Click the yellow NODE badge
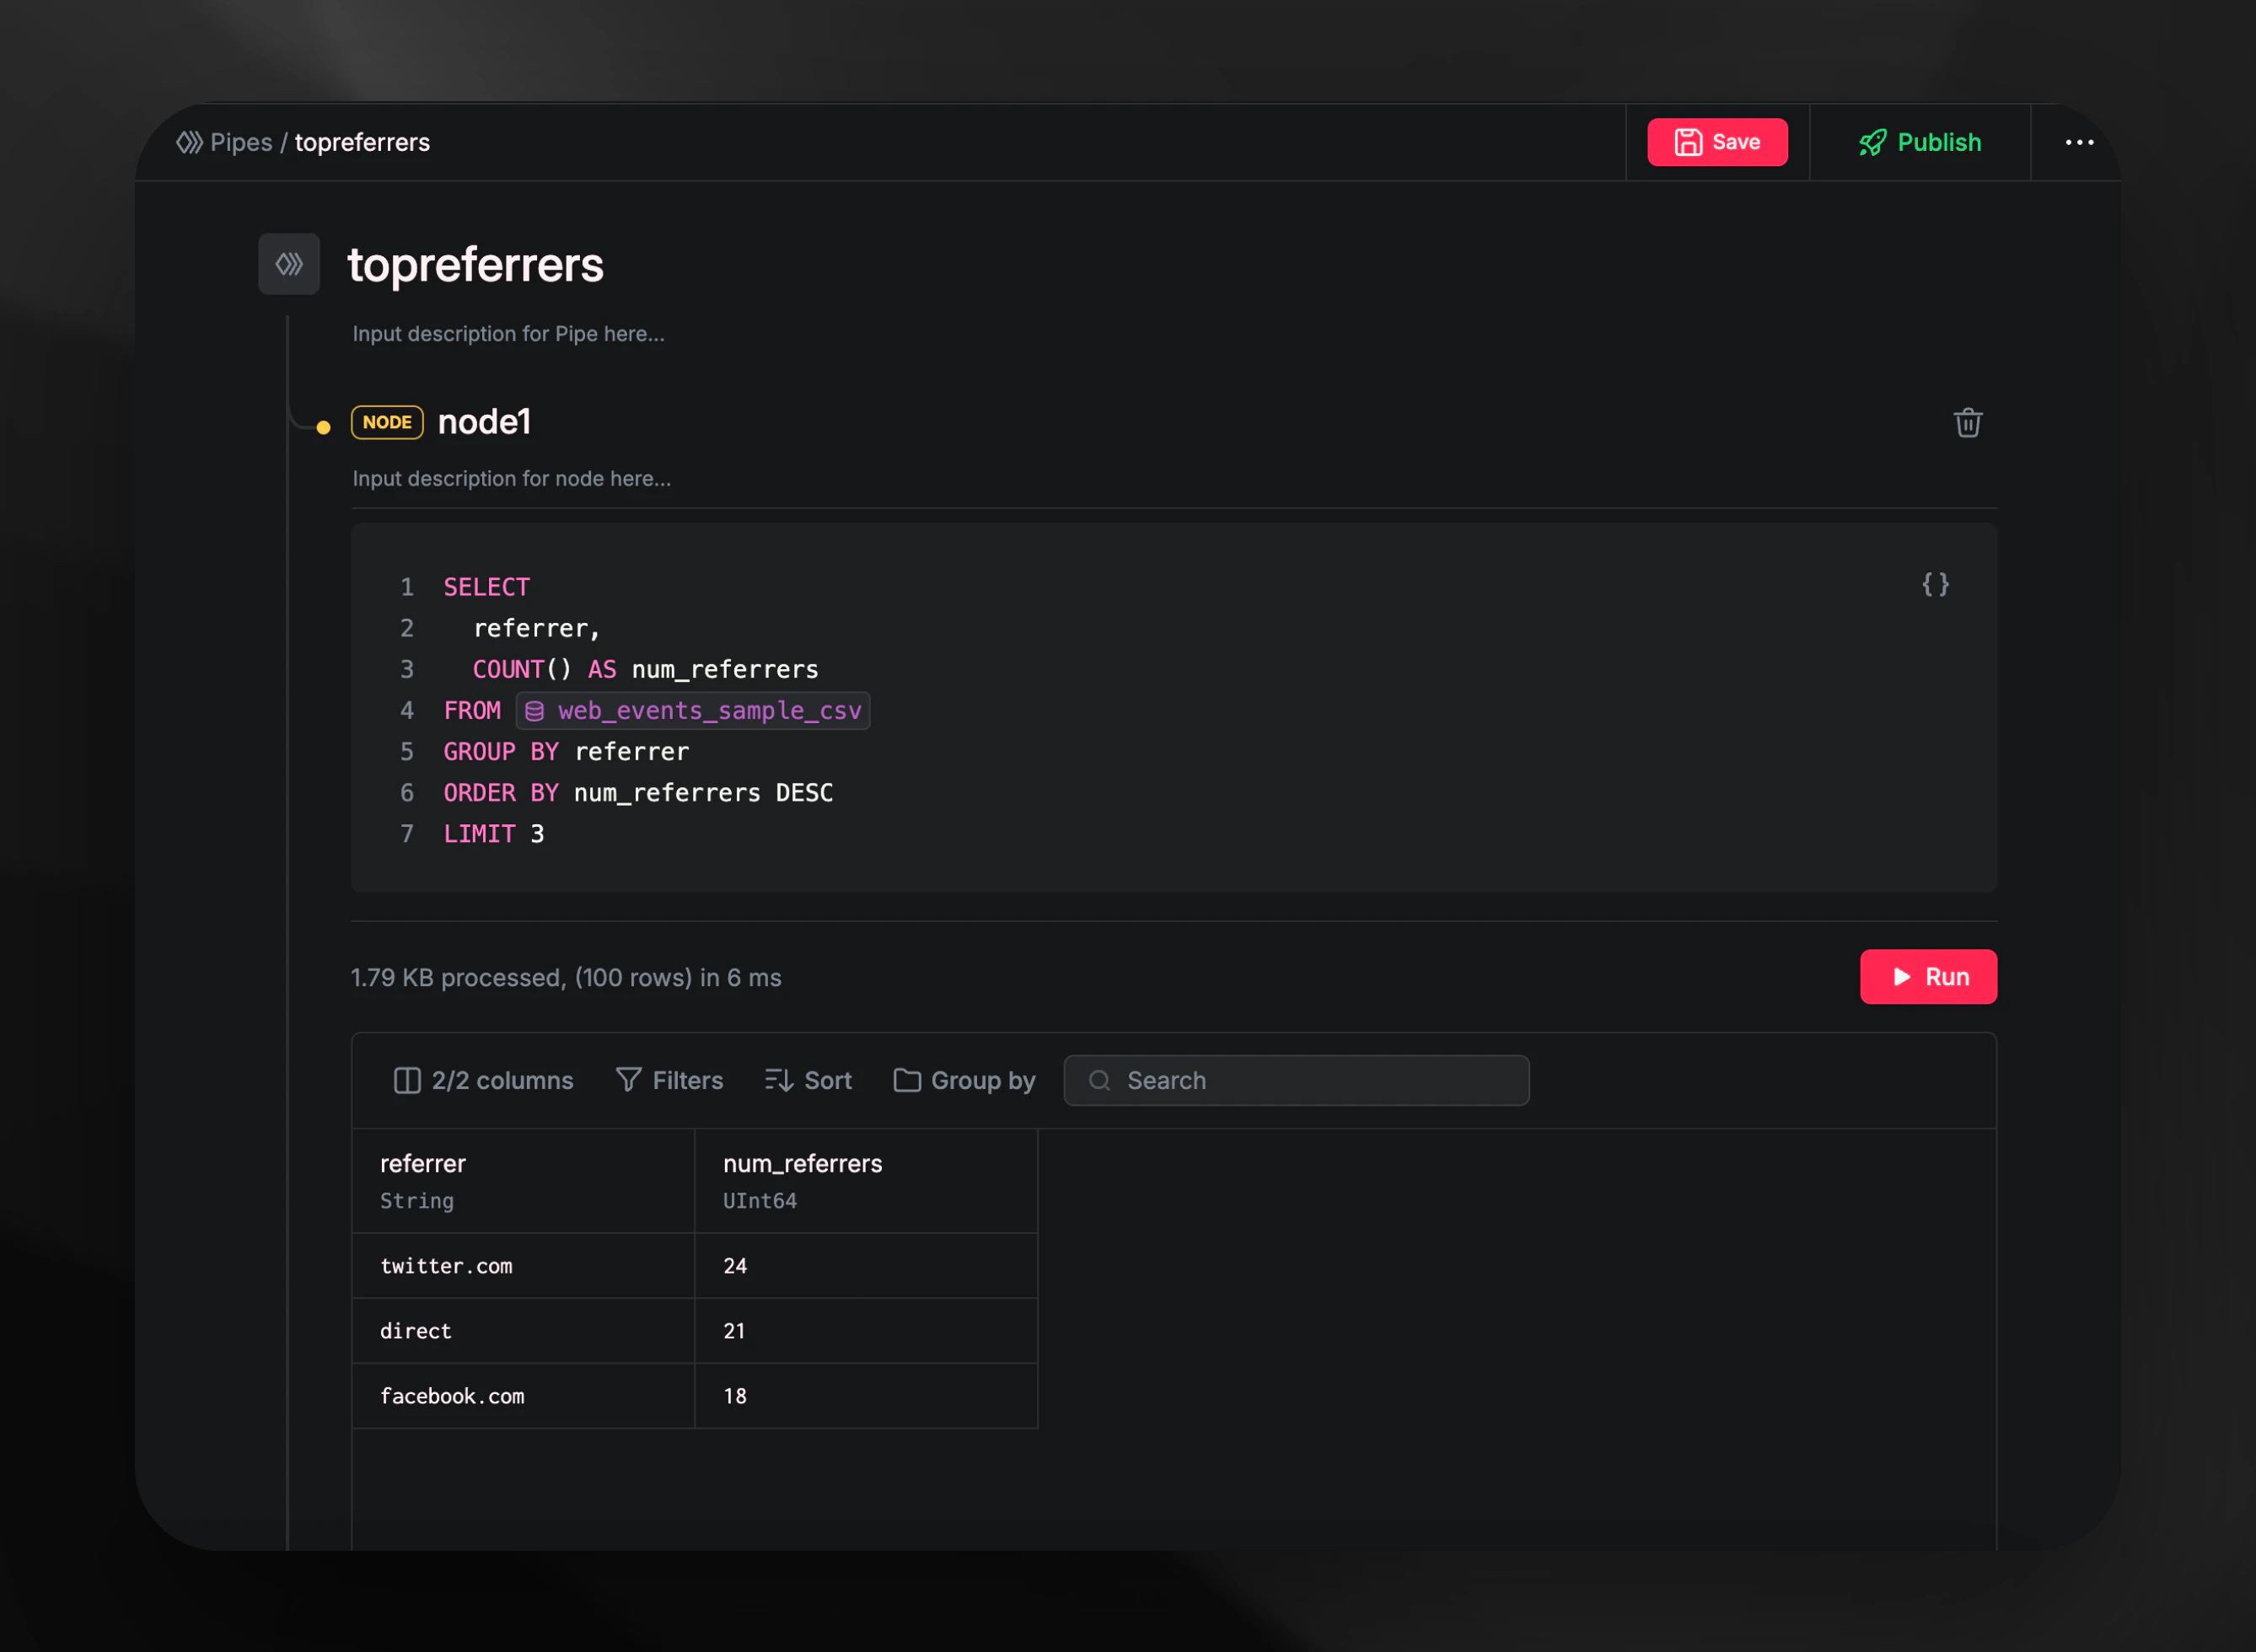 coord(387,422)
